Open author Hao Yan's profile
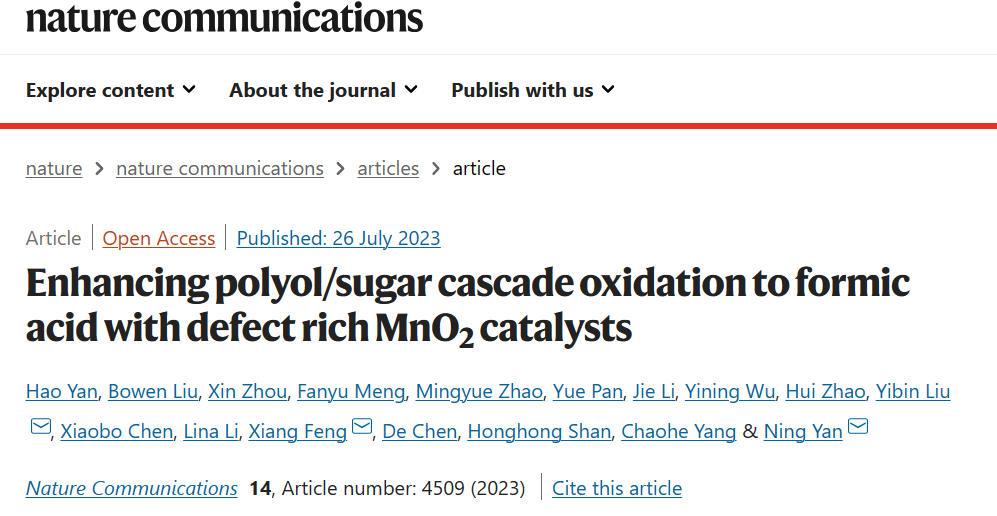Viewport: 997px width, 516px height. point(62,391)
